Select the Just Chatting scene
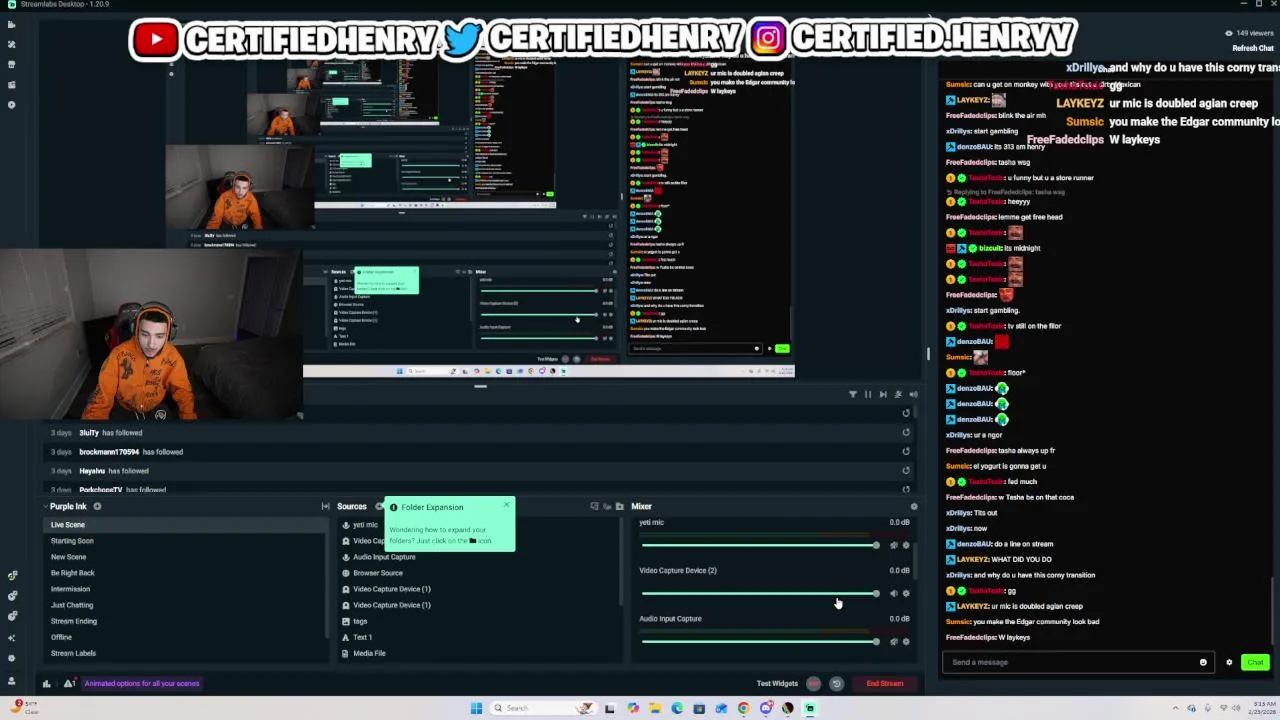The image size is (1280, 720). point(186,605)
